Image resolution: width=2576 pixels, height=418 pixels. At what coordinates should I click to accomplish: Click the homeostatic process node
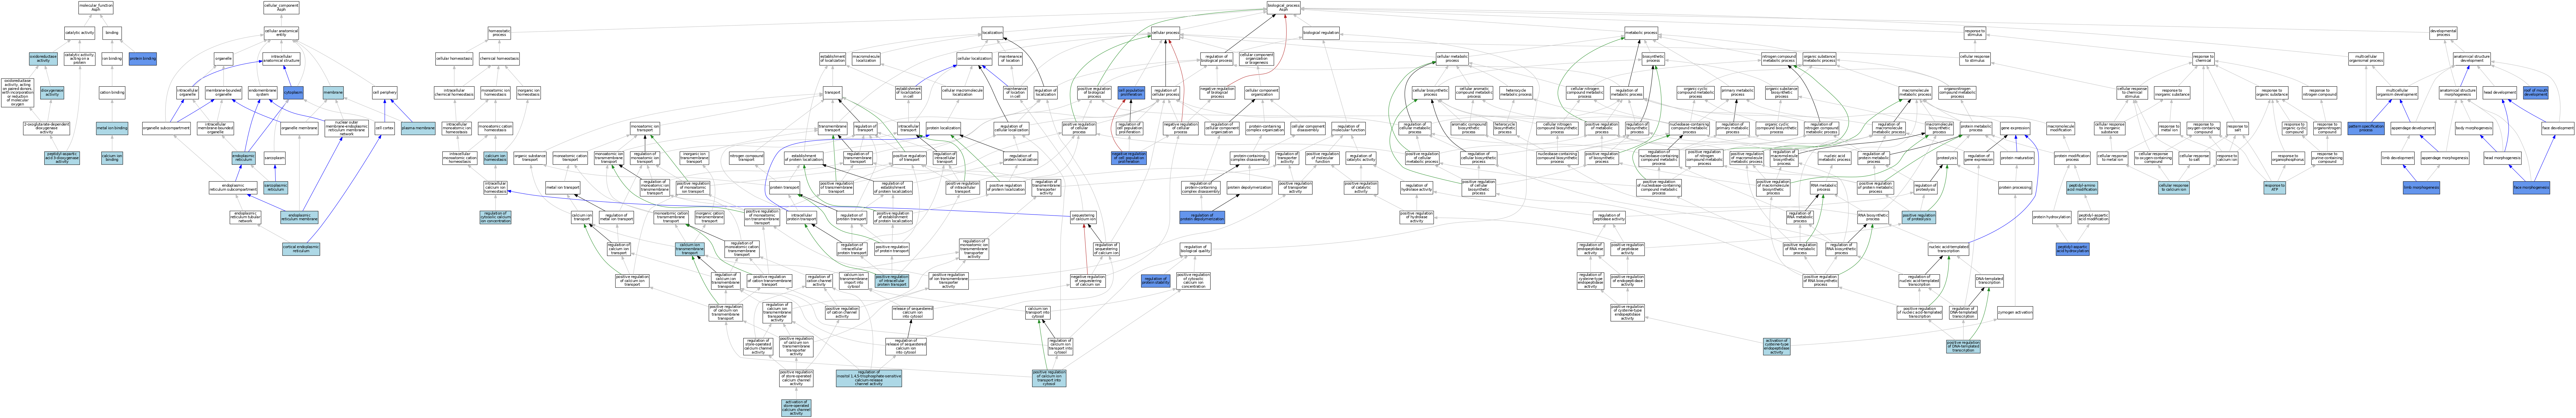(x=499, y=33)
